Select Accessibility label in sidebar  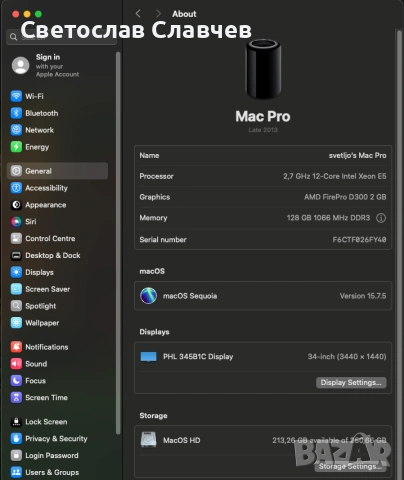(x=46, y=188)
